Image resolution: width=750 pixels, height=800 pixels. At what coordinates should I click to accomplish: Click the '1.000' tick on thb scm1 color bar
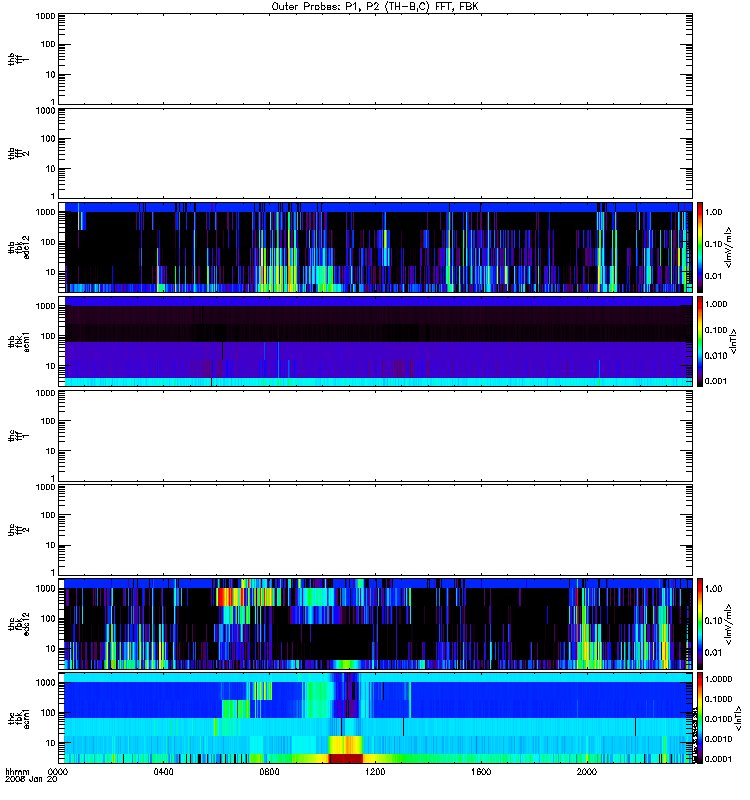tap(716, 304)
